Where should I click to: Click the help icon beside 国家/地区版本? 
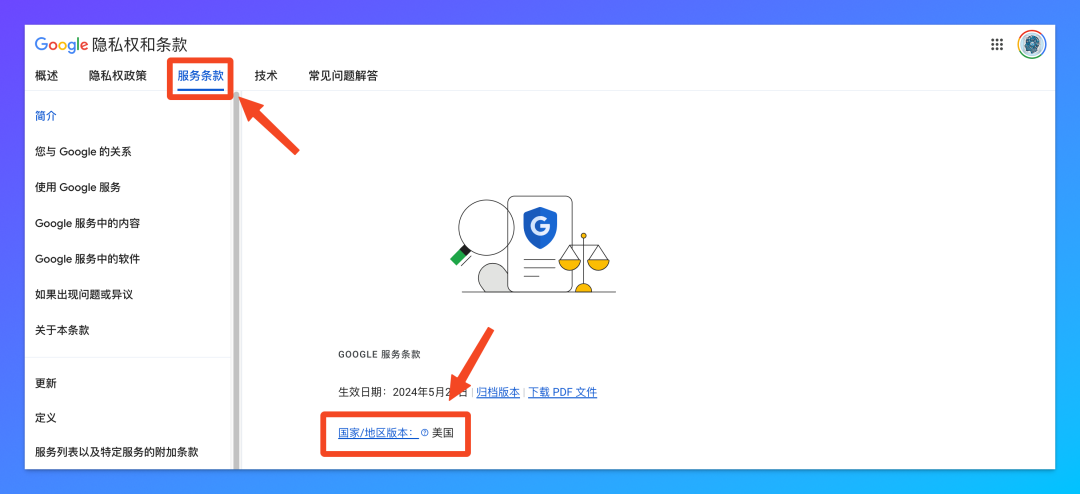(424, 433)
